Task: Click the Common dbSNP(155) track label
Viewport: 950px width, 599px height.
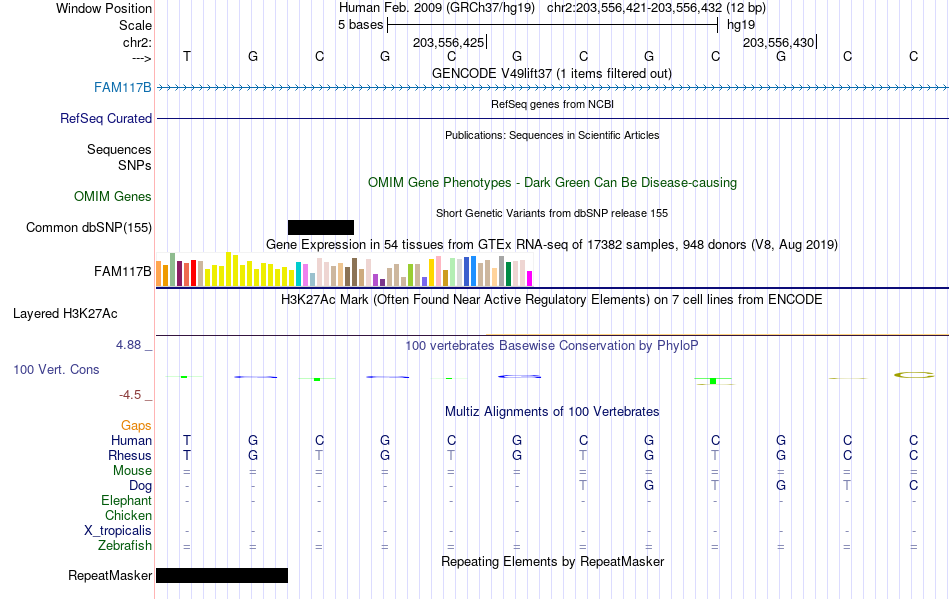Action: (x=89, y=227)
